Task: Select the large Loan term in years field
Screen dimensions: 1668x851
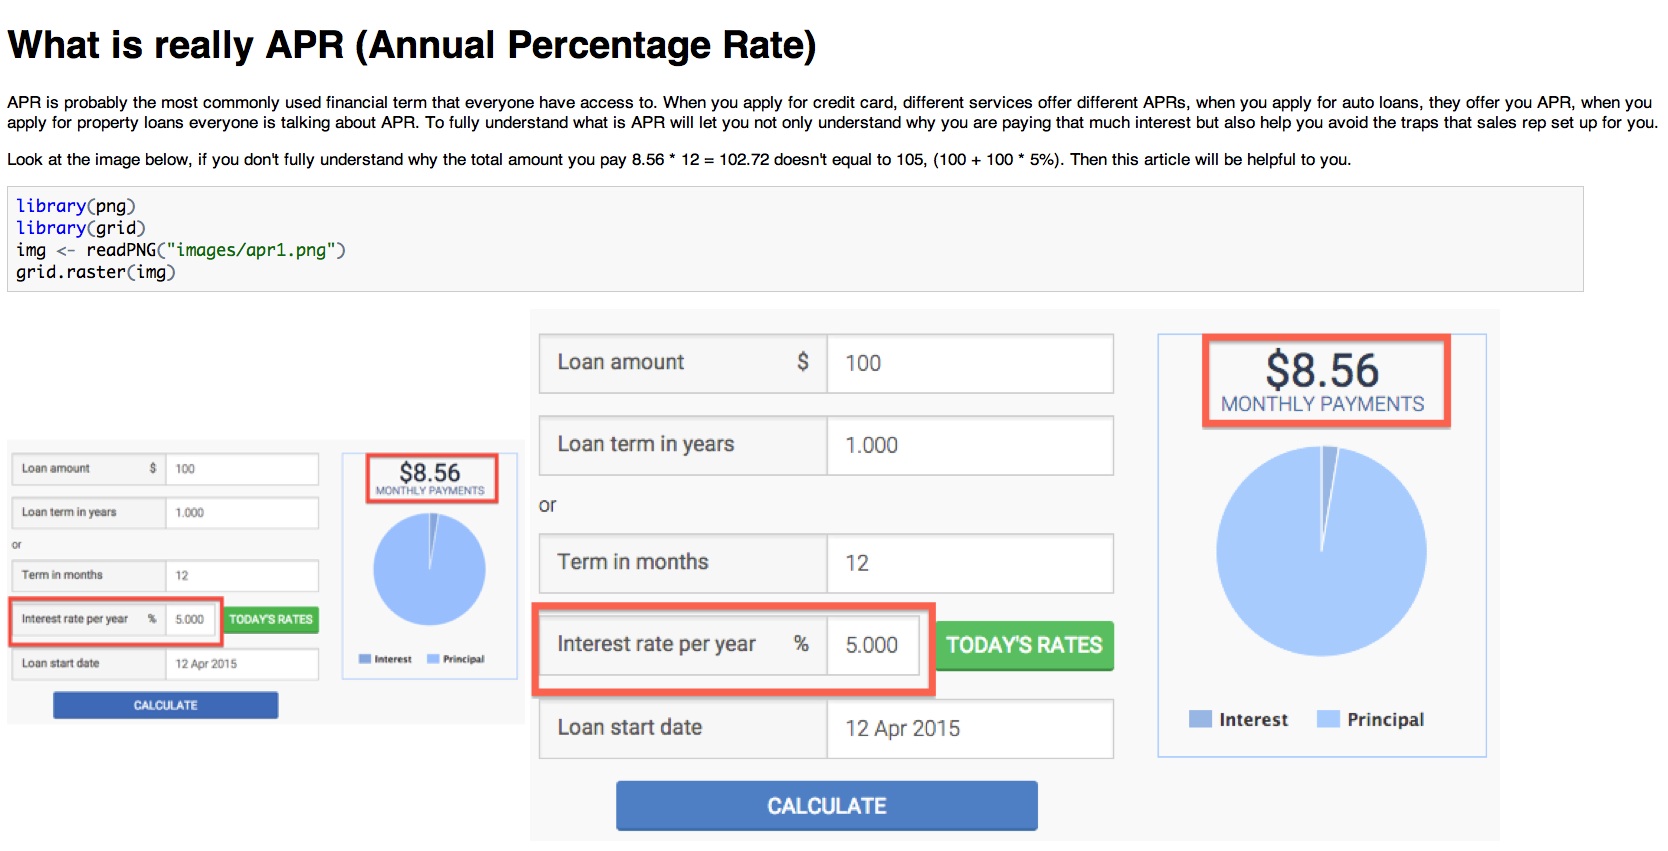Action: pyautogui.click(x=969, y=446)
